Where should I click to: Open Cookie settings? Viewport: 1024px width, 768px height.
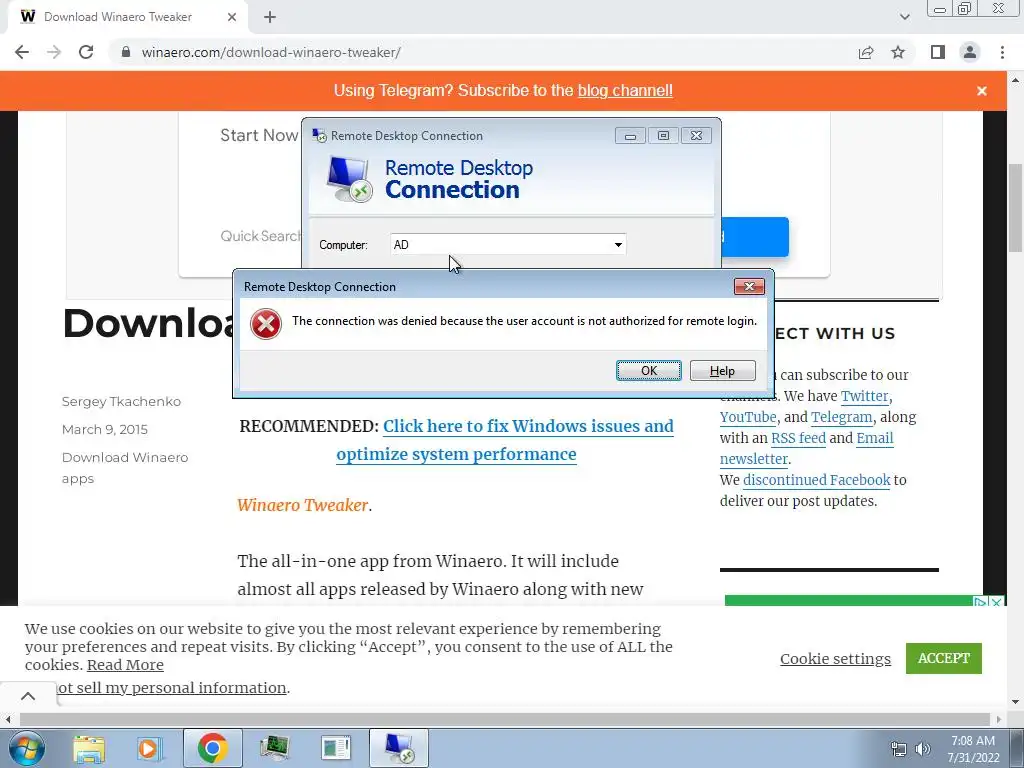point(835,659)
